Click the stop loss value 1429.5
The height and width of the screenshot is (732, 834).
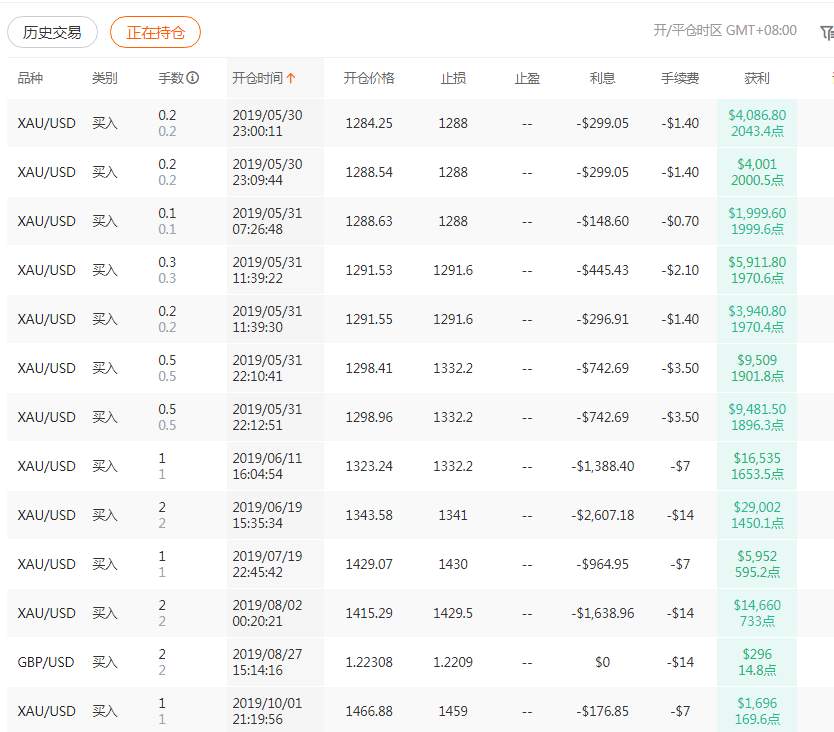[453, 613]
